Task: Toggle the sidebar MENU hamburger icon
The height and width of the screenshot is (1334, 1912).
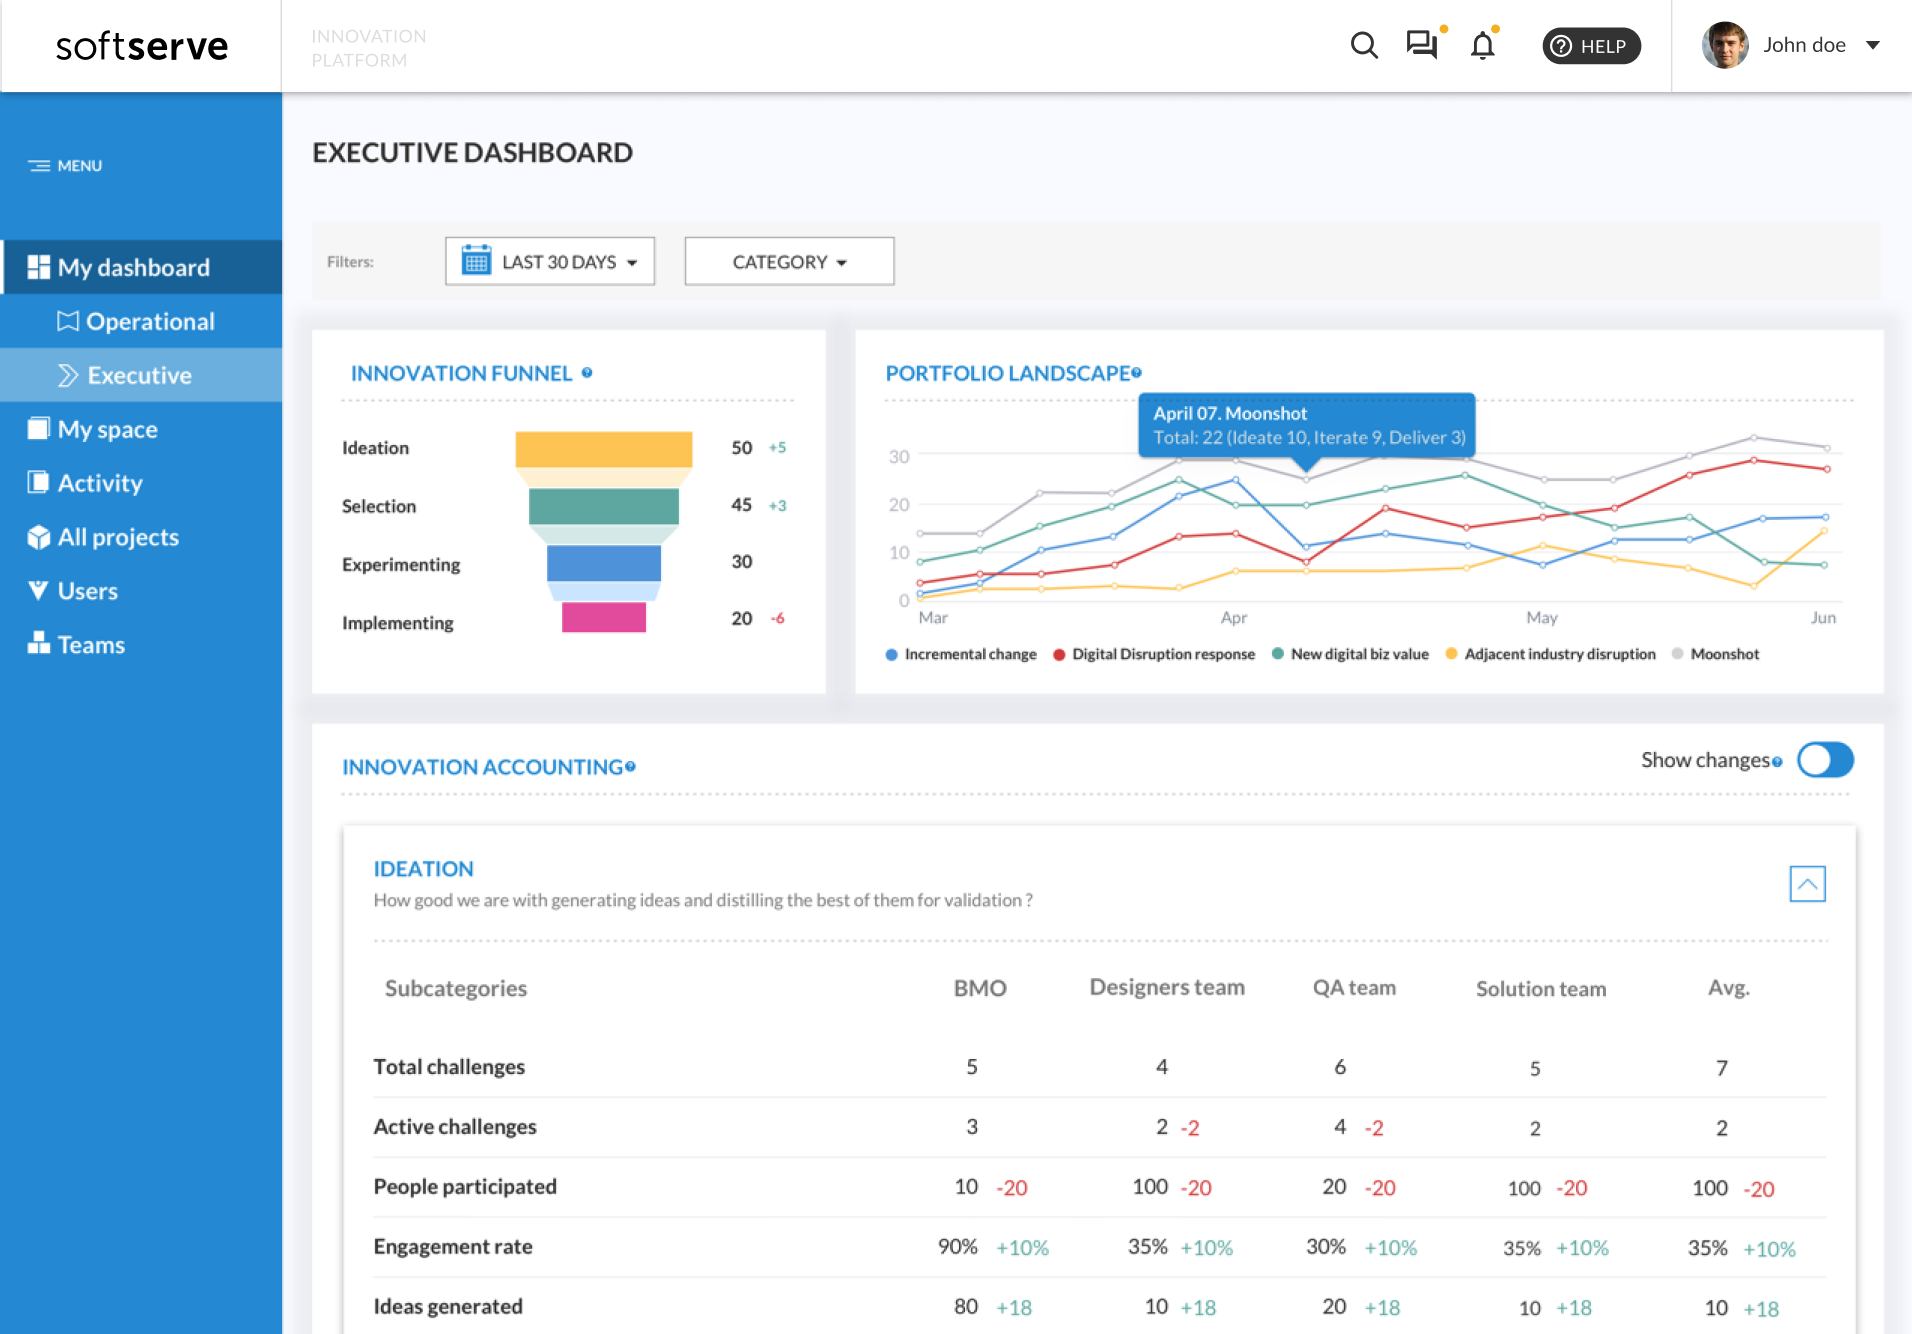Action: 39,166
